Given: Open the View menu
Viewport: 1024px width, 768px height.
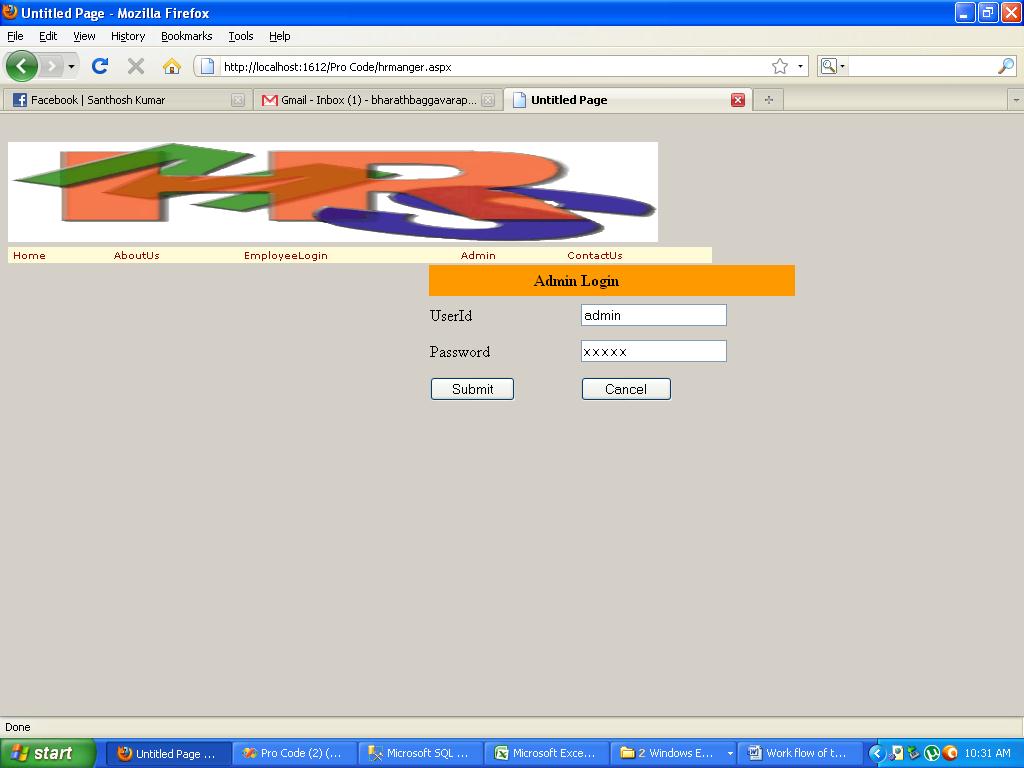Looking at the screenshot, I should [84, 36].
